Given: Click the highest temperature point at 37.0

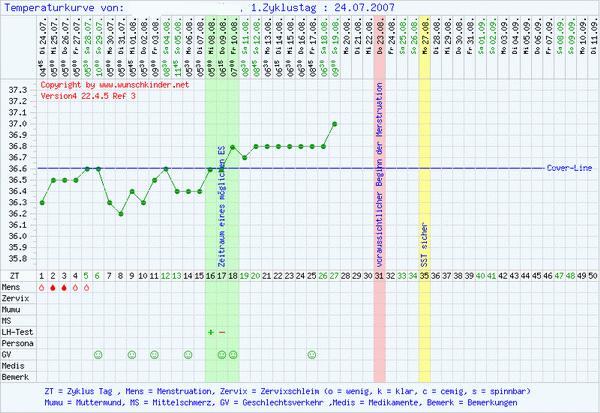Looking at the screenshot, I should [334, 123].
